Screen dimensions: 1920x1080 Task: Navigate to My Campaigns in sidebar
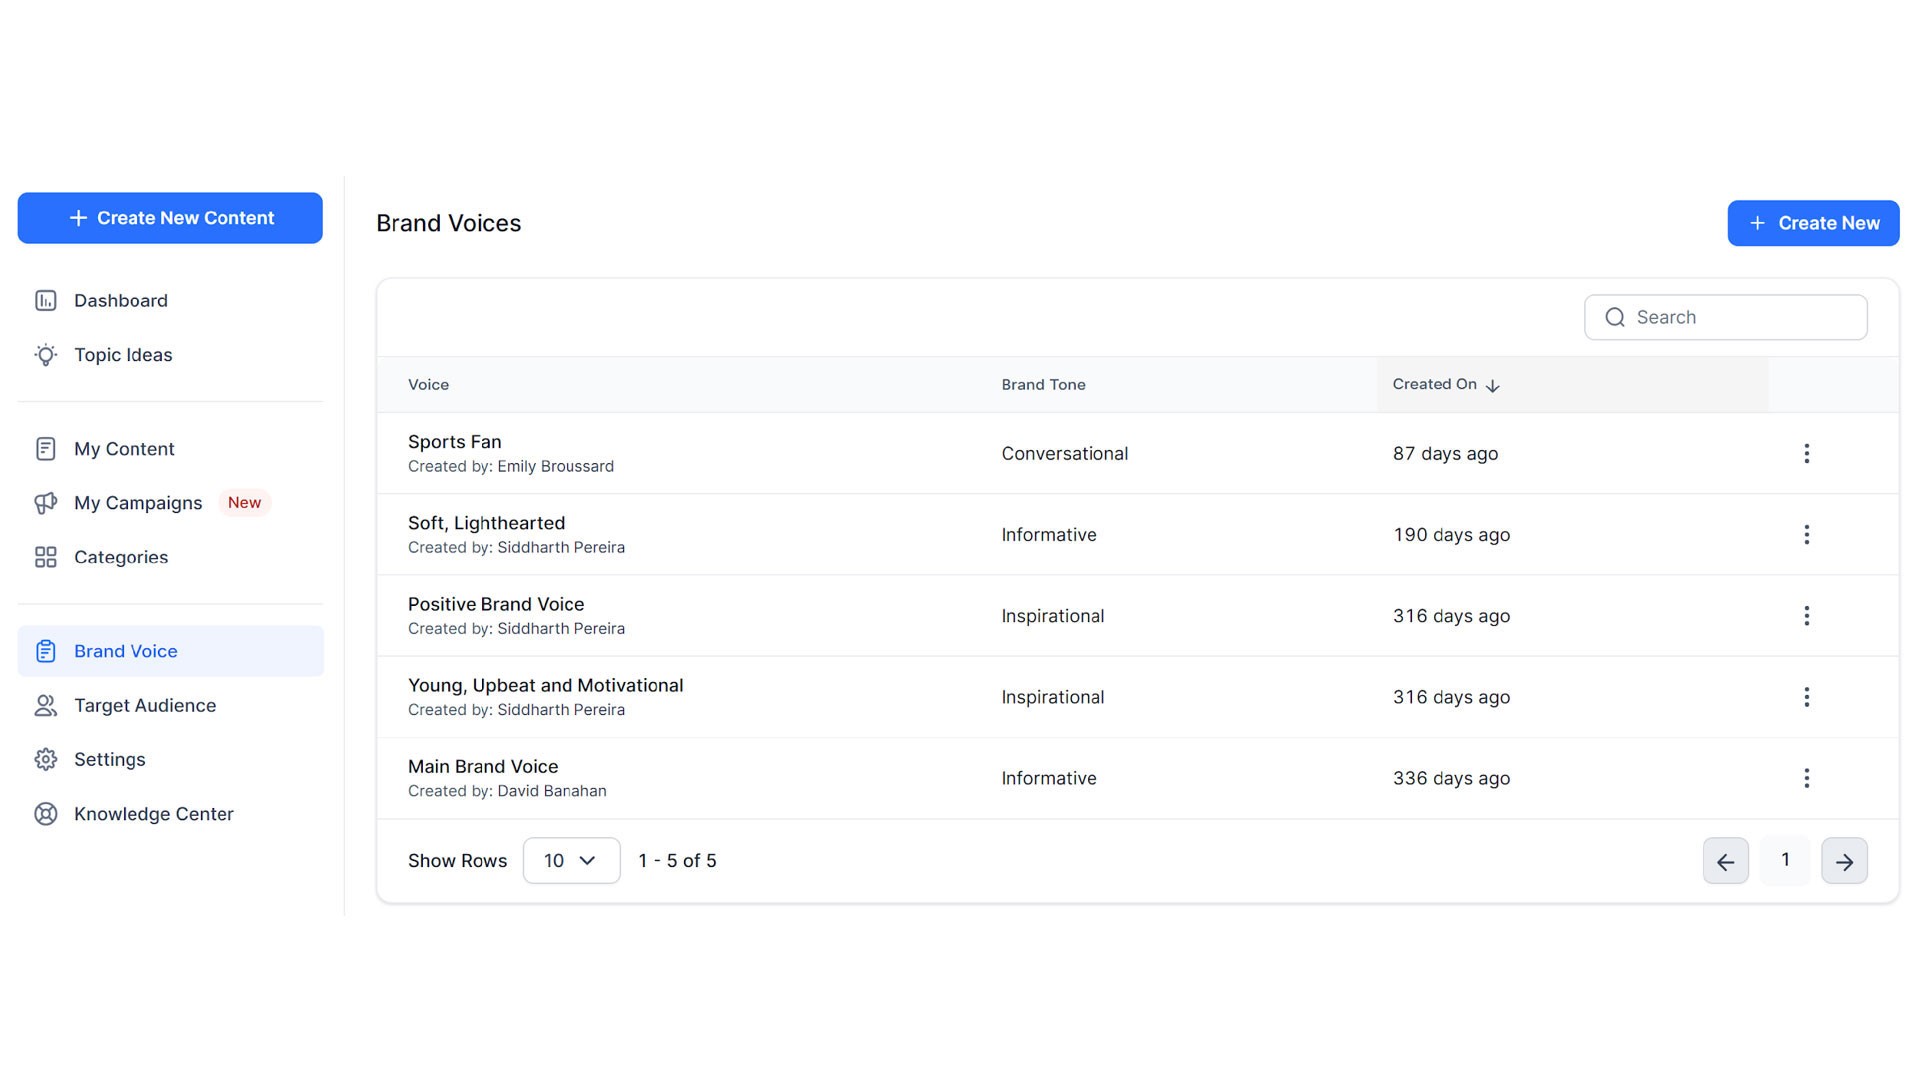pyautogui.click(x=138, y=503)
